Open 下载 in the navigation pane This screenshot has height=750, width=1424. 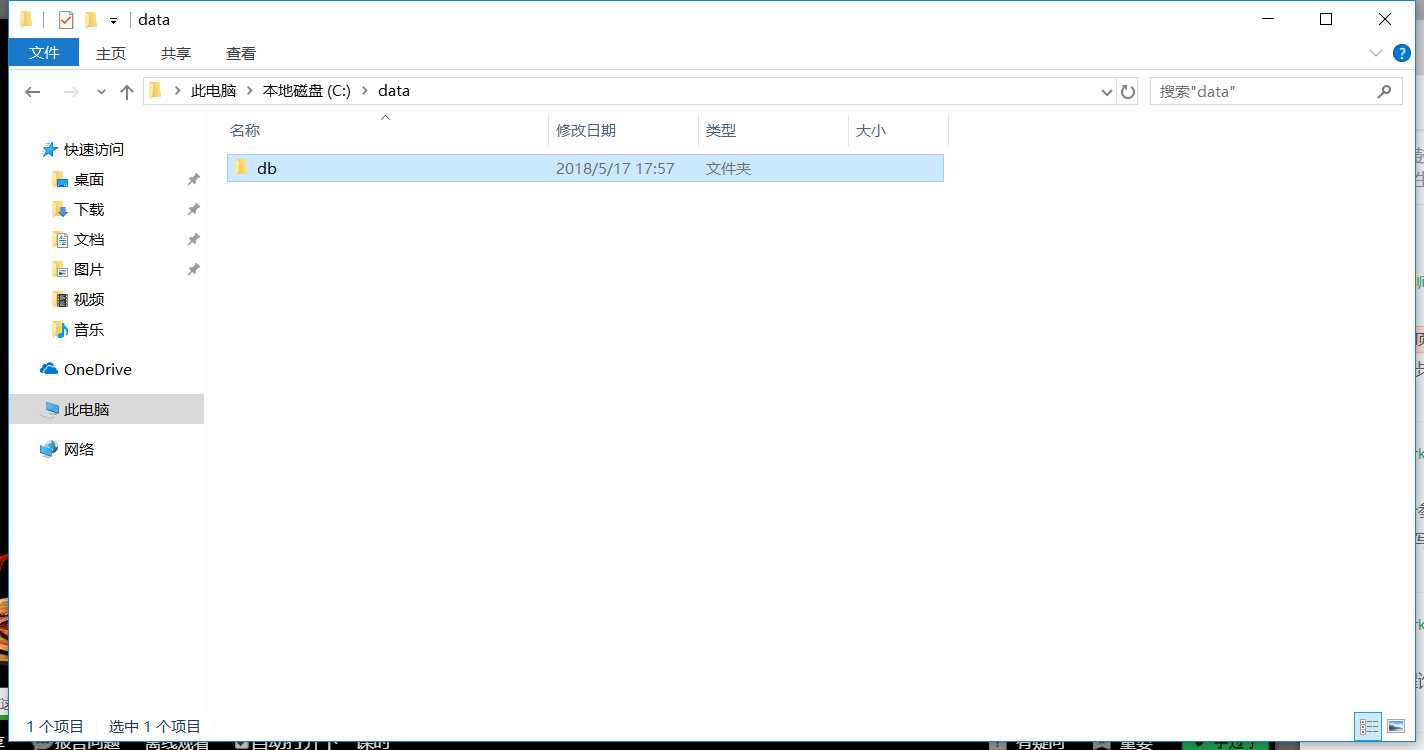(x=89, y=209)
